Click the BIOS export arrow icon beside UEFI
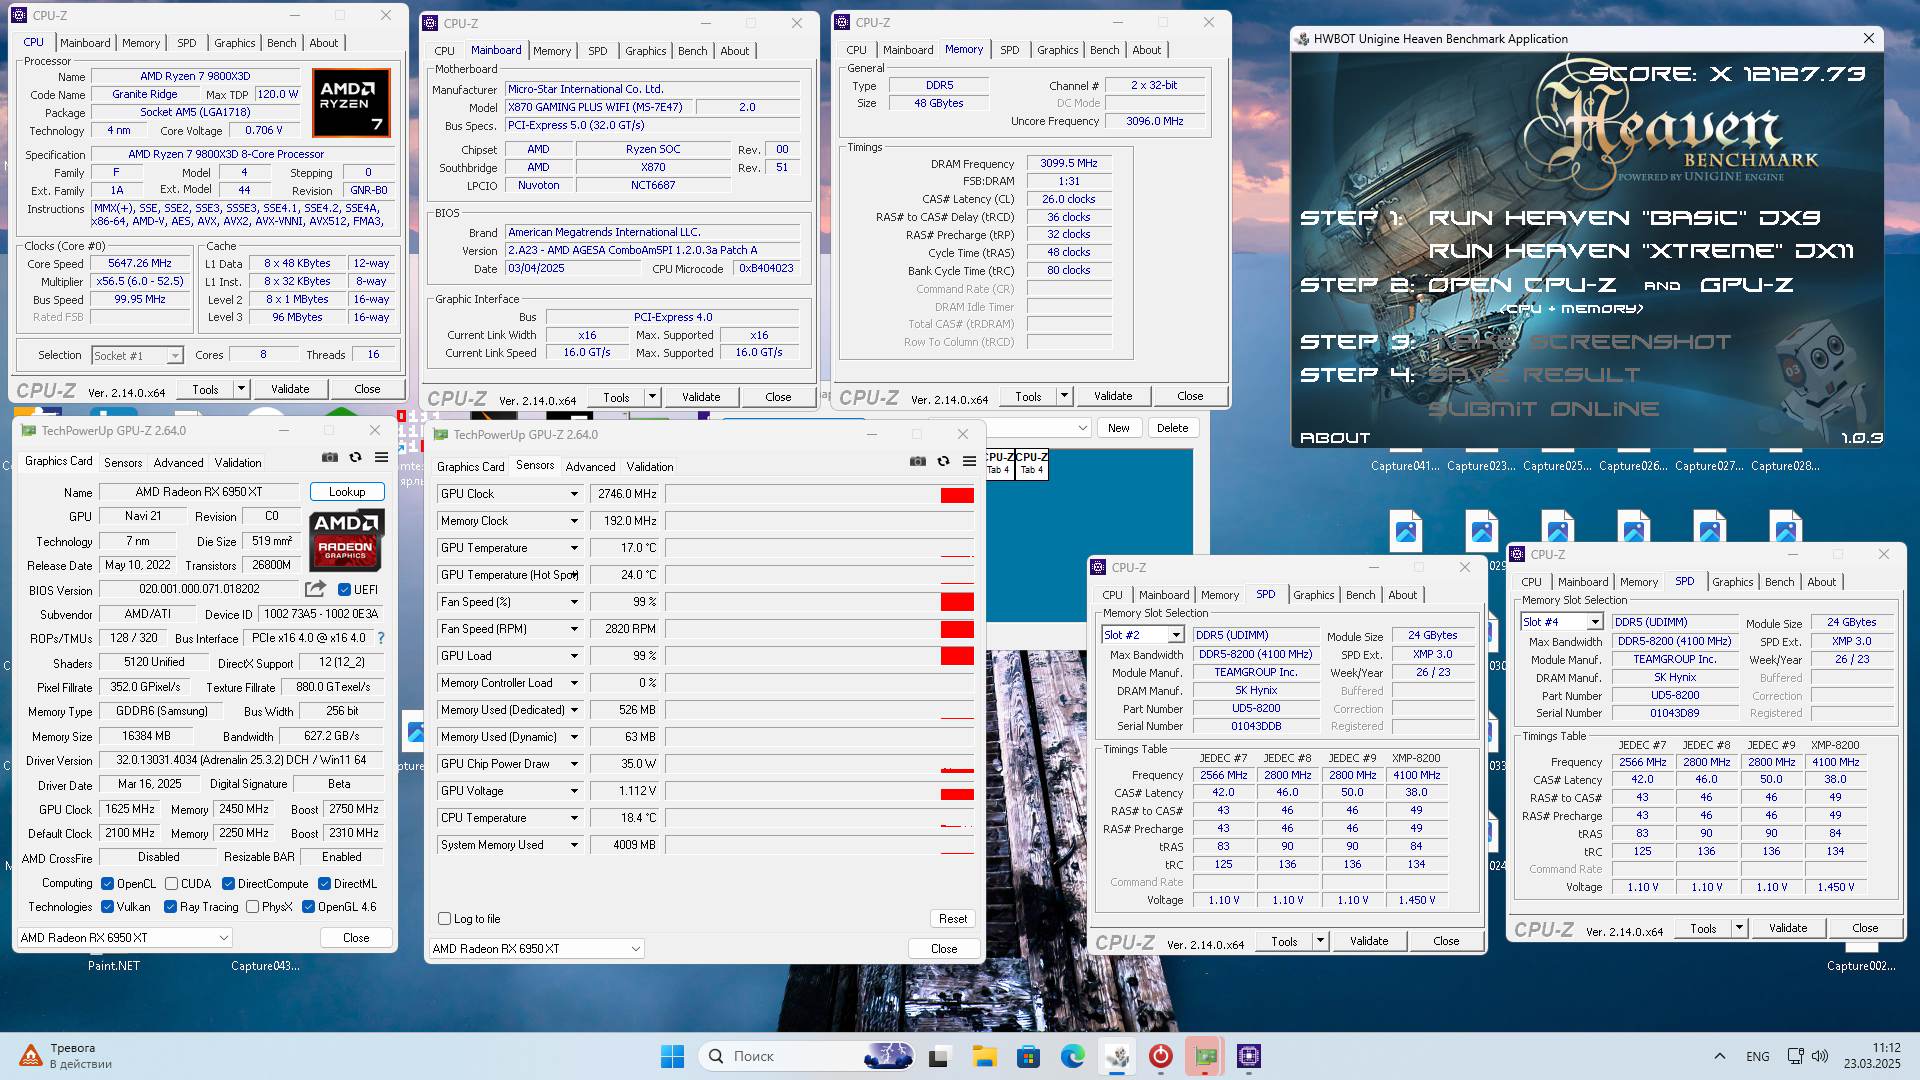 [315, 589]
